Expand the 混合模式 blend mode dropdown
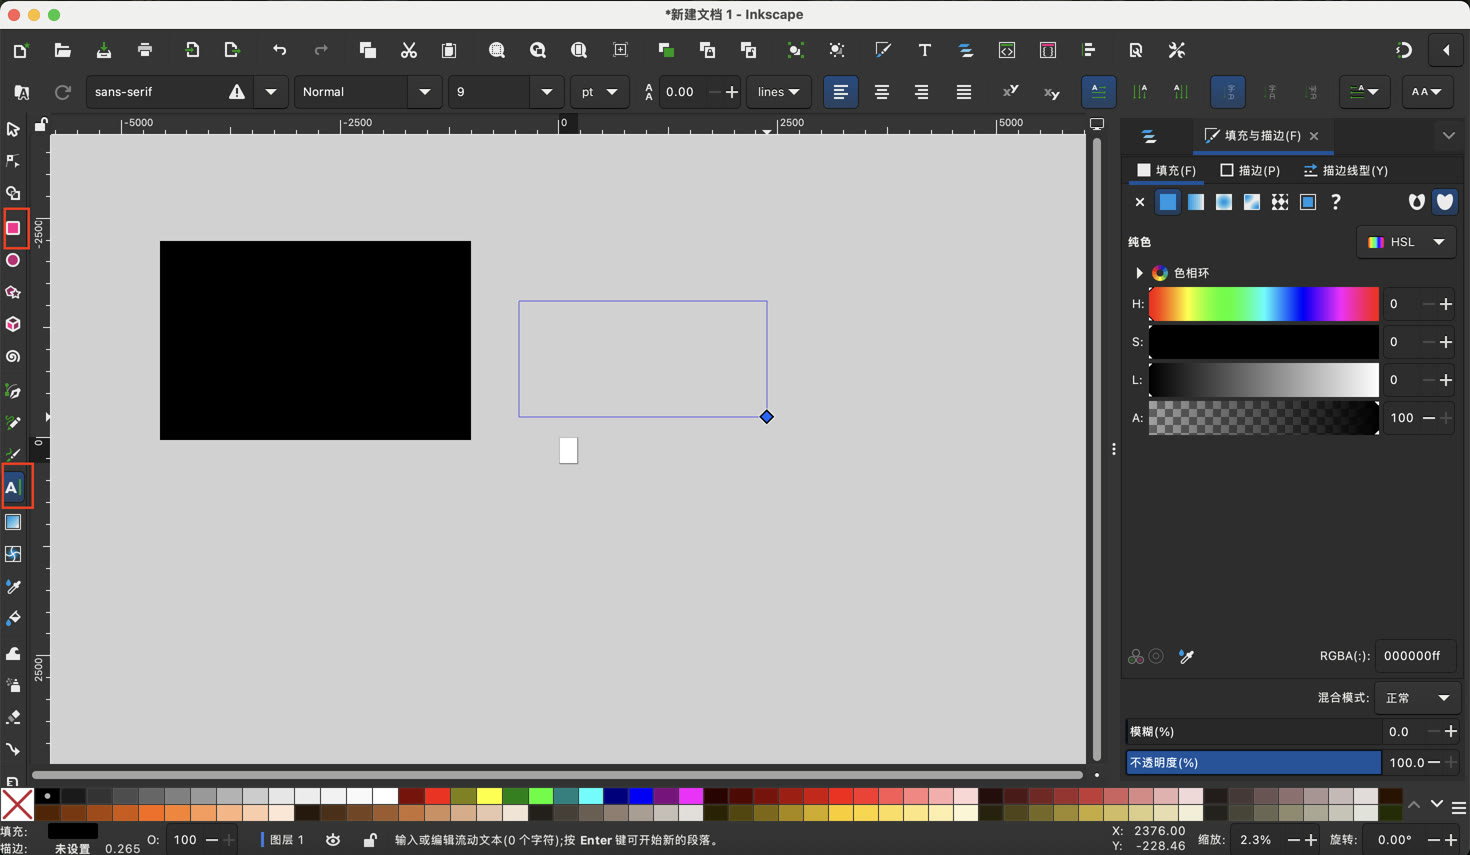1470x855 pixels. (x=1417, y=697)
